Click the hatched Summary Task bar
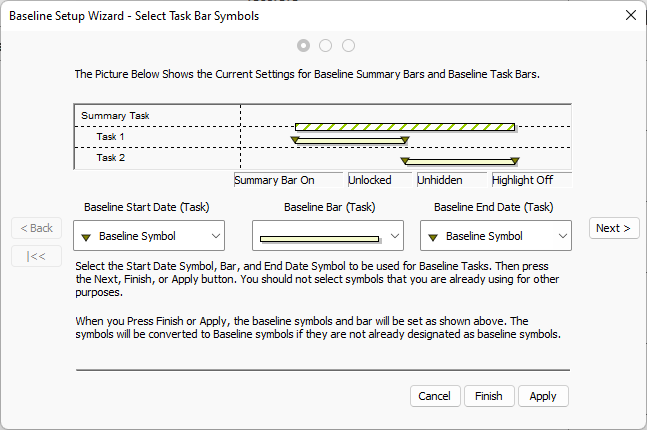This screenshot has height=430, width=647. click(405, 127)
